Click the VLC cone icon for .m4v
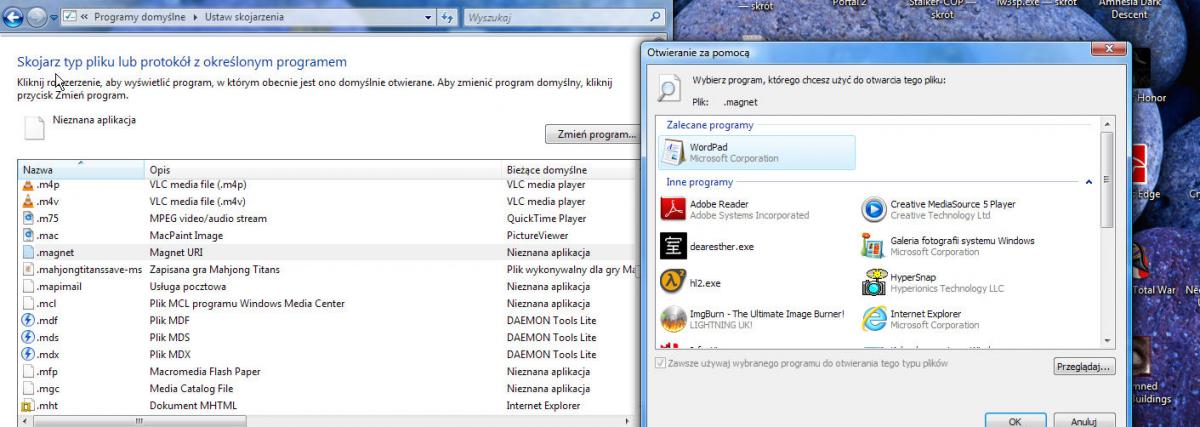 pos(28,202)
